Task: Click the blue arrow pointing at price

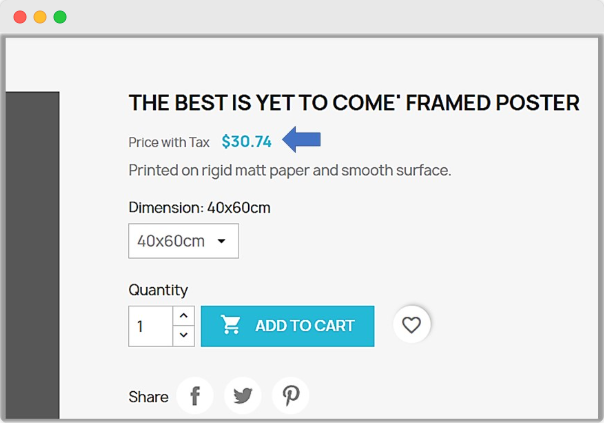Action: 302,140
